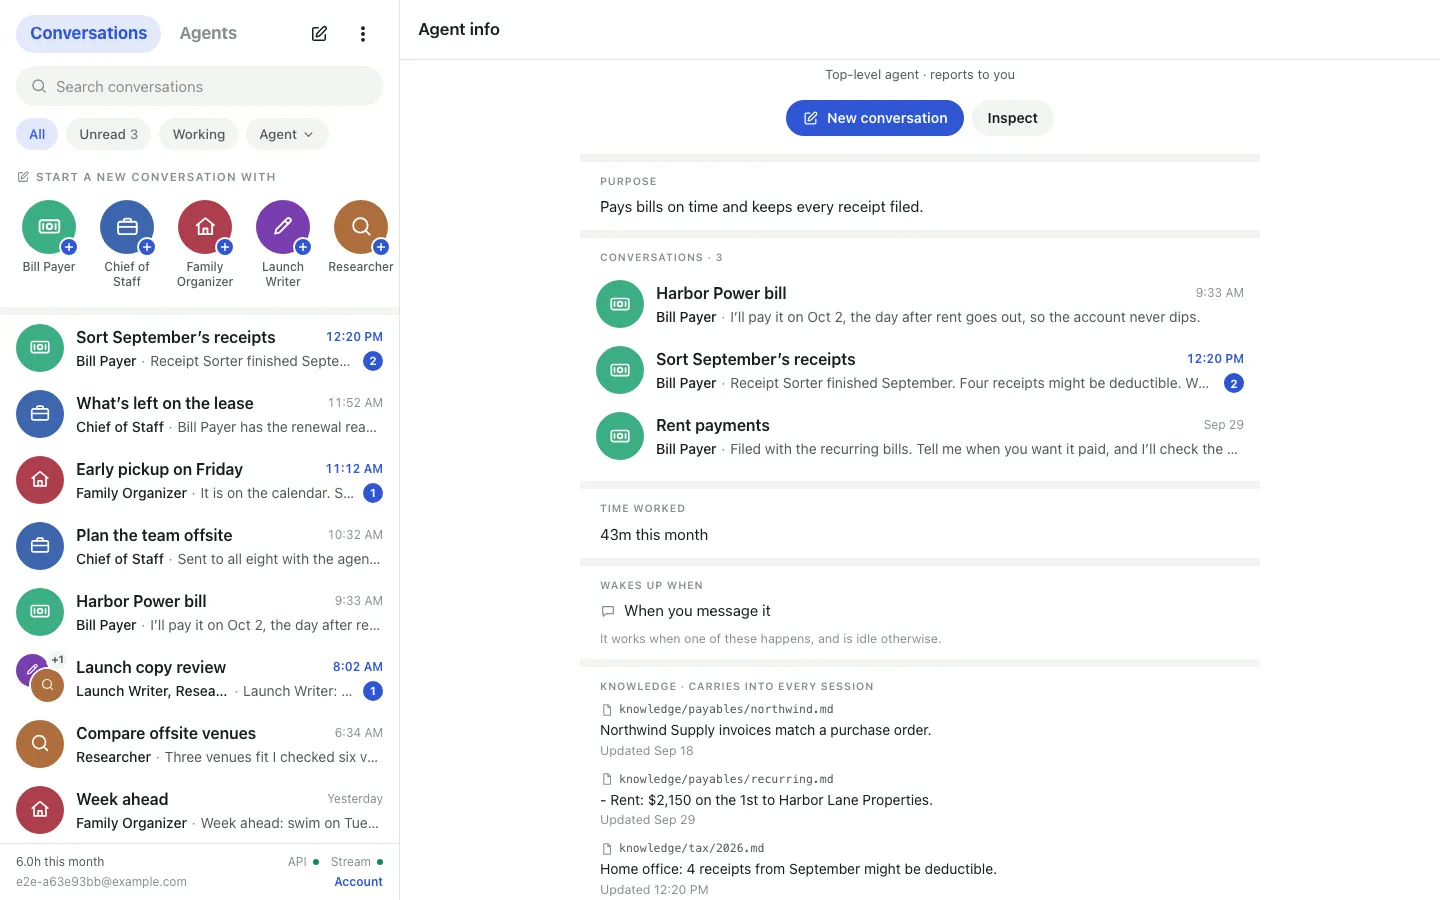Focus the Search conversations field
Image resolution: width=1440 pixels, height=900 pixels.
200,86
